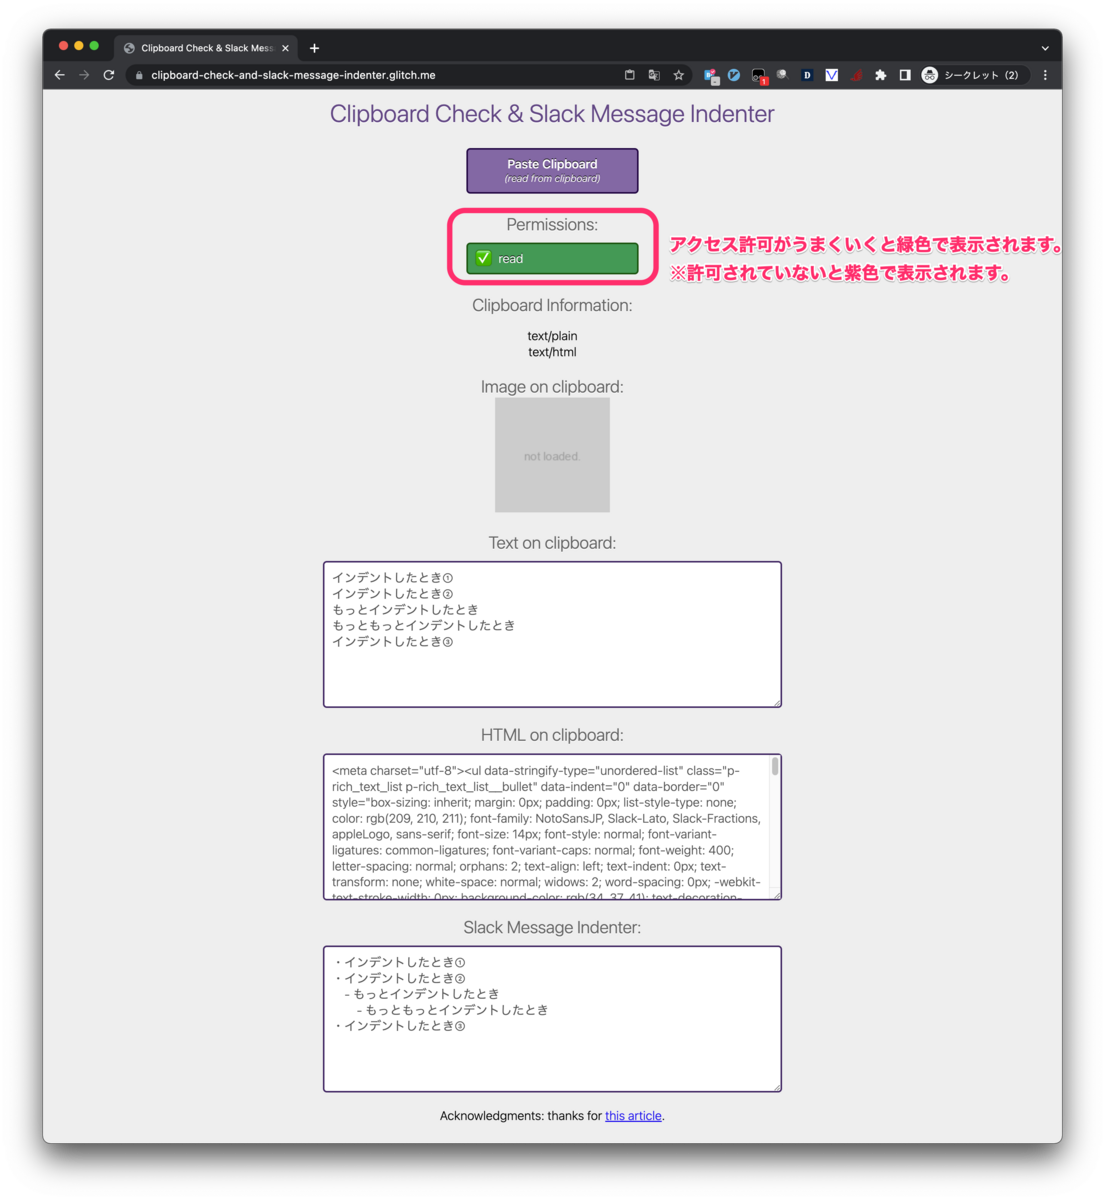Click the HTML textarea scrollbar thumb
This screenshot has height=1200, width=1105.
tap(775, 766)
